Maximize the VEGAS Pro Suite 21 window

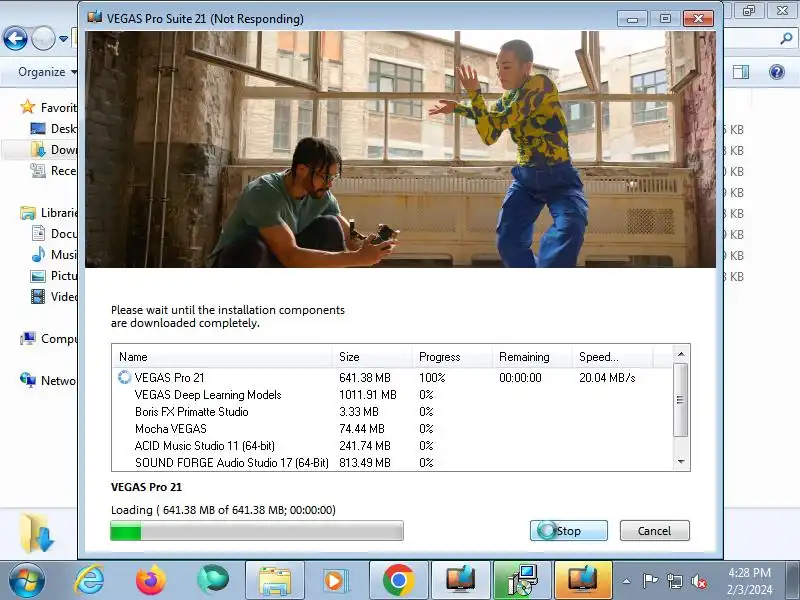pos(665,18)
